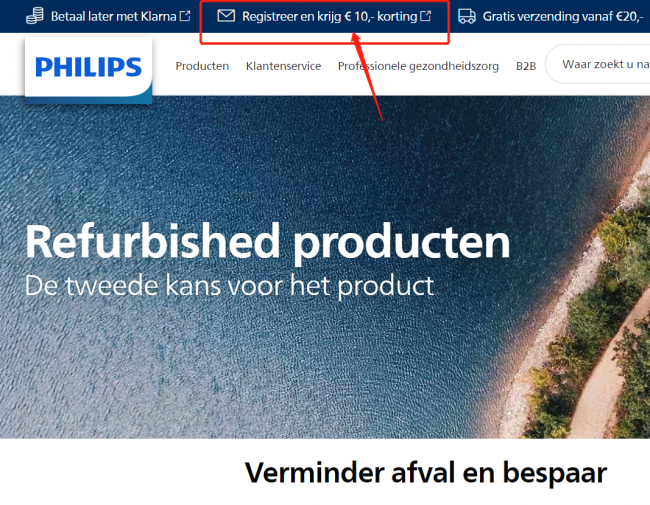Click the coastline hero banner image
The image size is (650, 505).
click(325, 267)
